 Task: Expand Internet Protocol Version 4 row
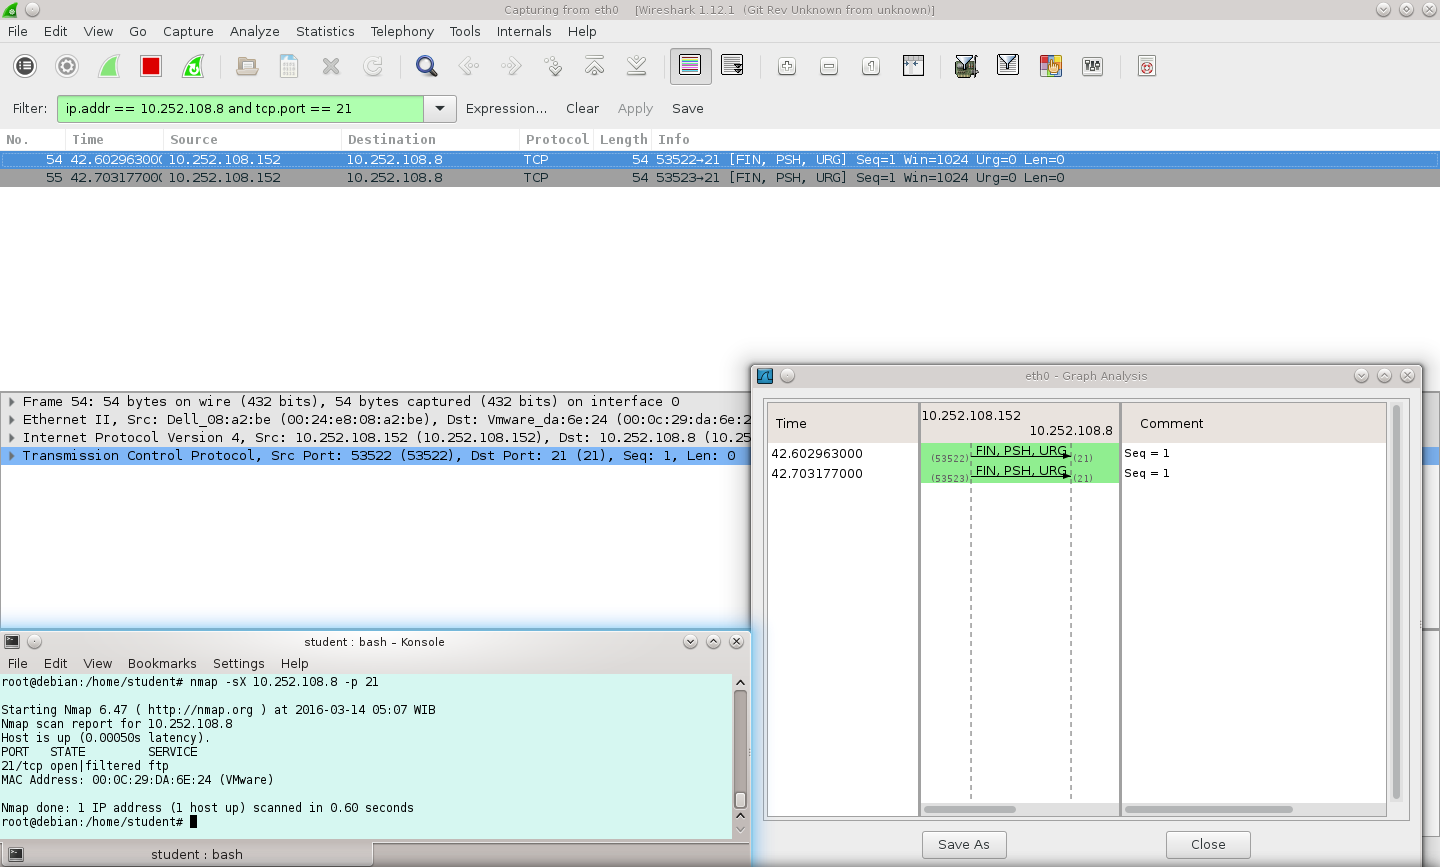coord(11,438)
